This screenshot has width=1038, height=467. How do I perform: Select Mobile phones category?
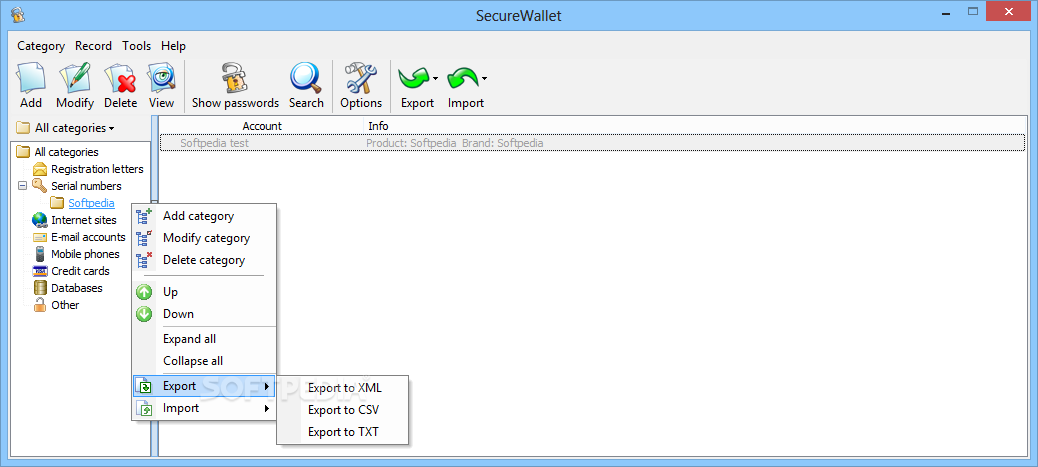85,254
